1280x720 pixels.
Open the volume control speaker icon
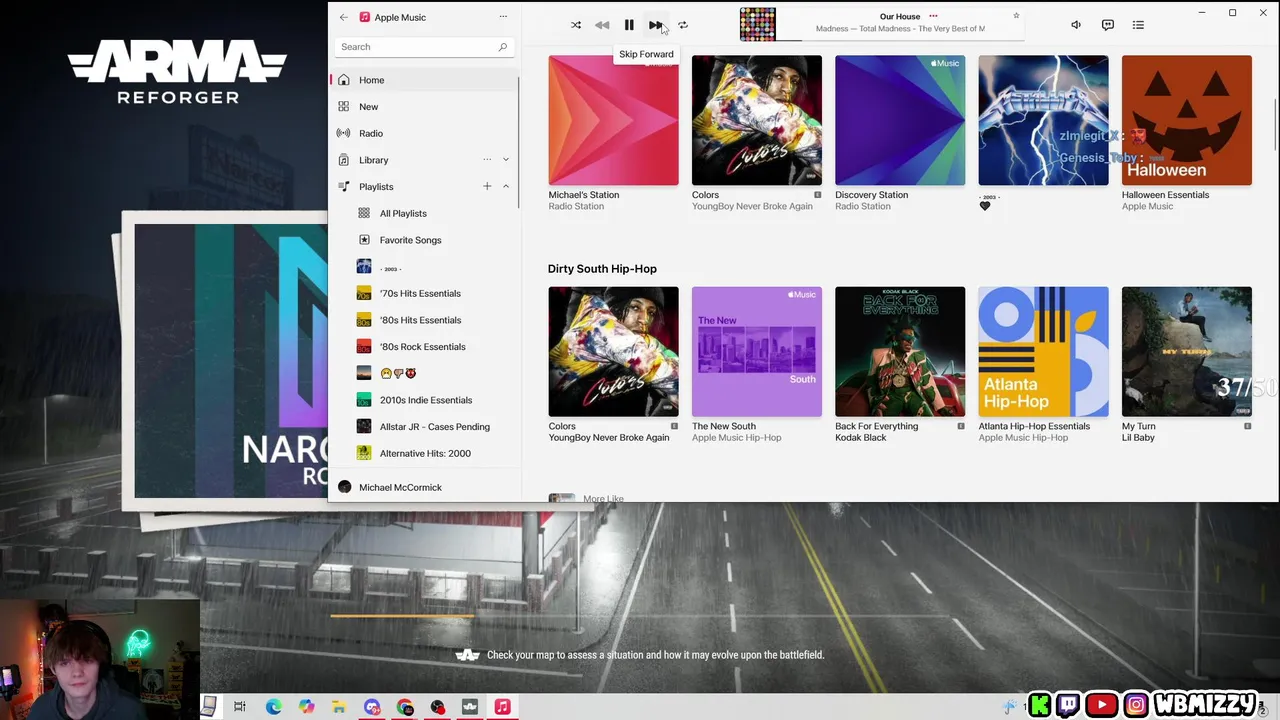(1076, 25)
